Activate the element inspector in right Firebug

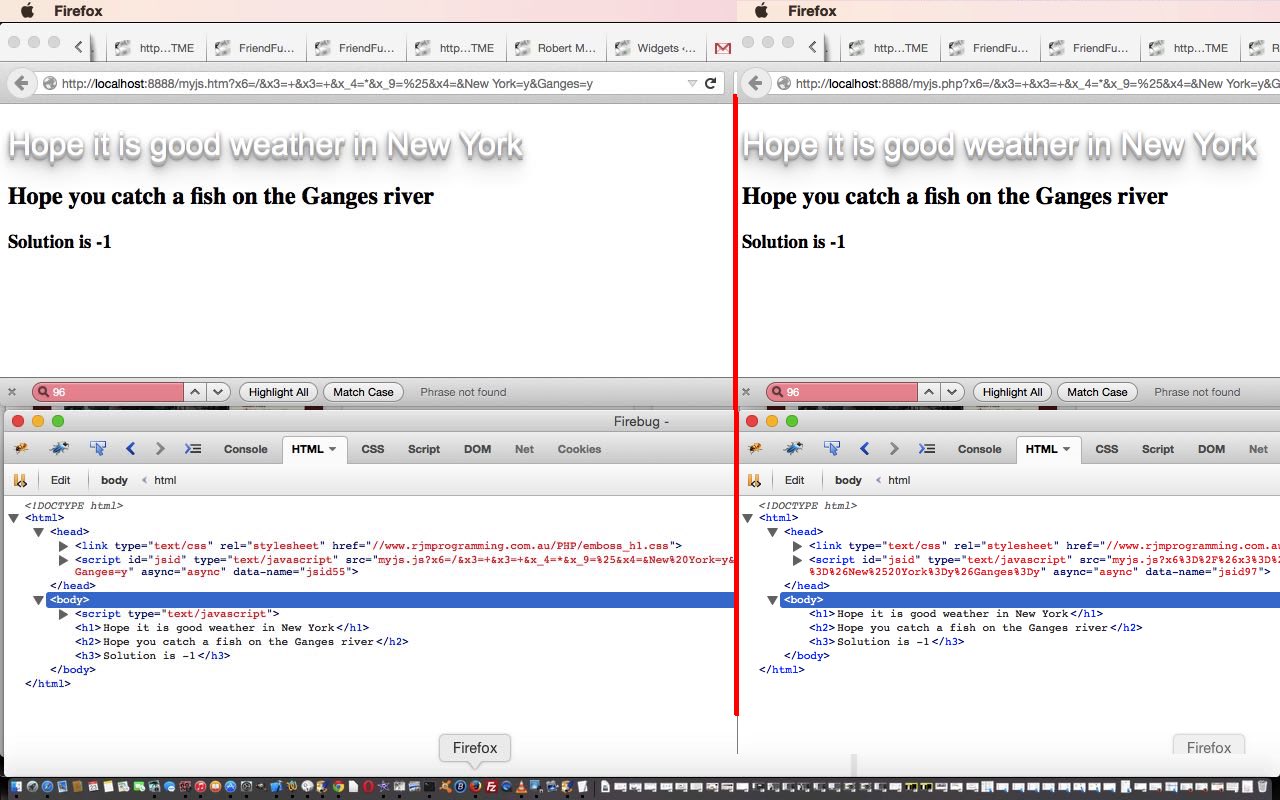pyautogui.click(x=832, y=449)
